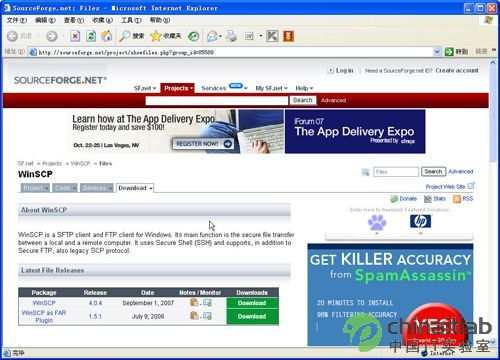Image resolution: width=500 pixels, height=360 pixels.
Task: Open the Projects navigation dropdown
Action: tap(178, 88)
